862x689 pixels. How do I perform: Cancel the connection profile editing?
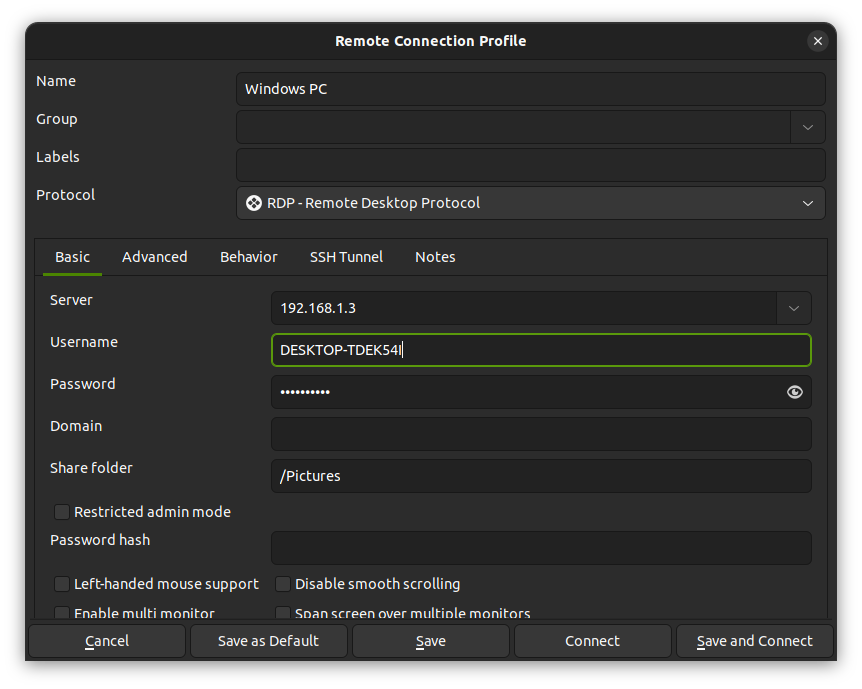(107, 641)
